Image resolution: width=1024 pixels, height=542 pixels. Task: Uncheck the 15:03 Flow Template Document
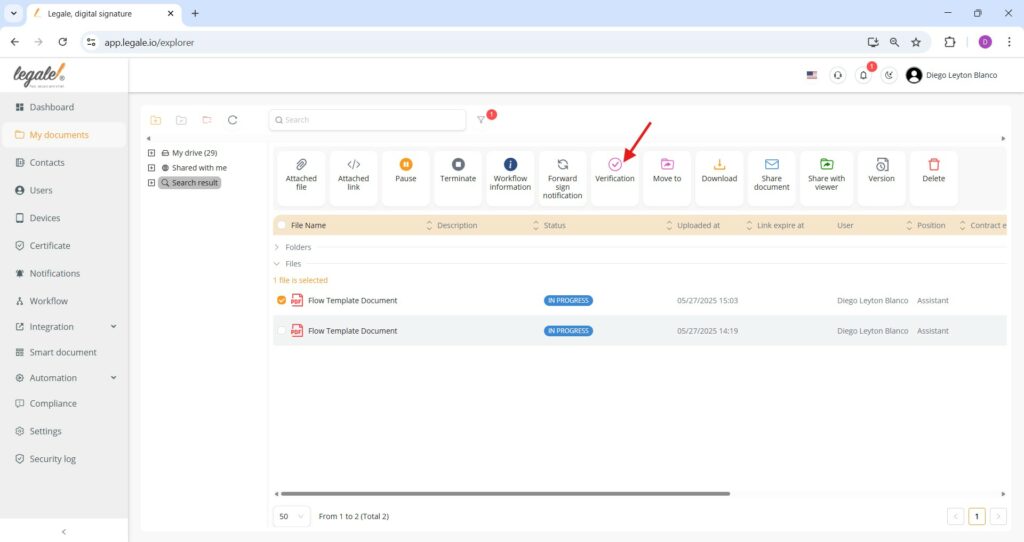point(281,300)
